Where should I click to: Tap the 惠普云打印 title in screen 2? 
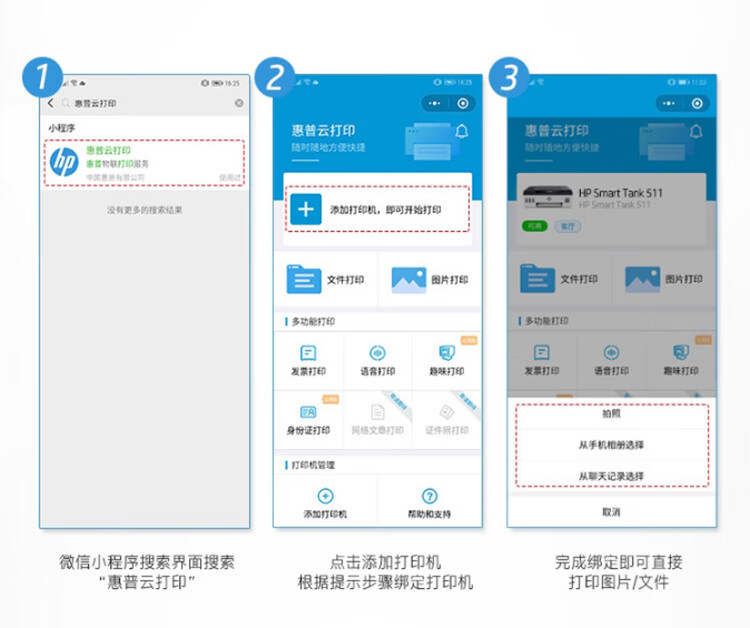(x=323, y=131)
